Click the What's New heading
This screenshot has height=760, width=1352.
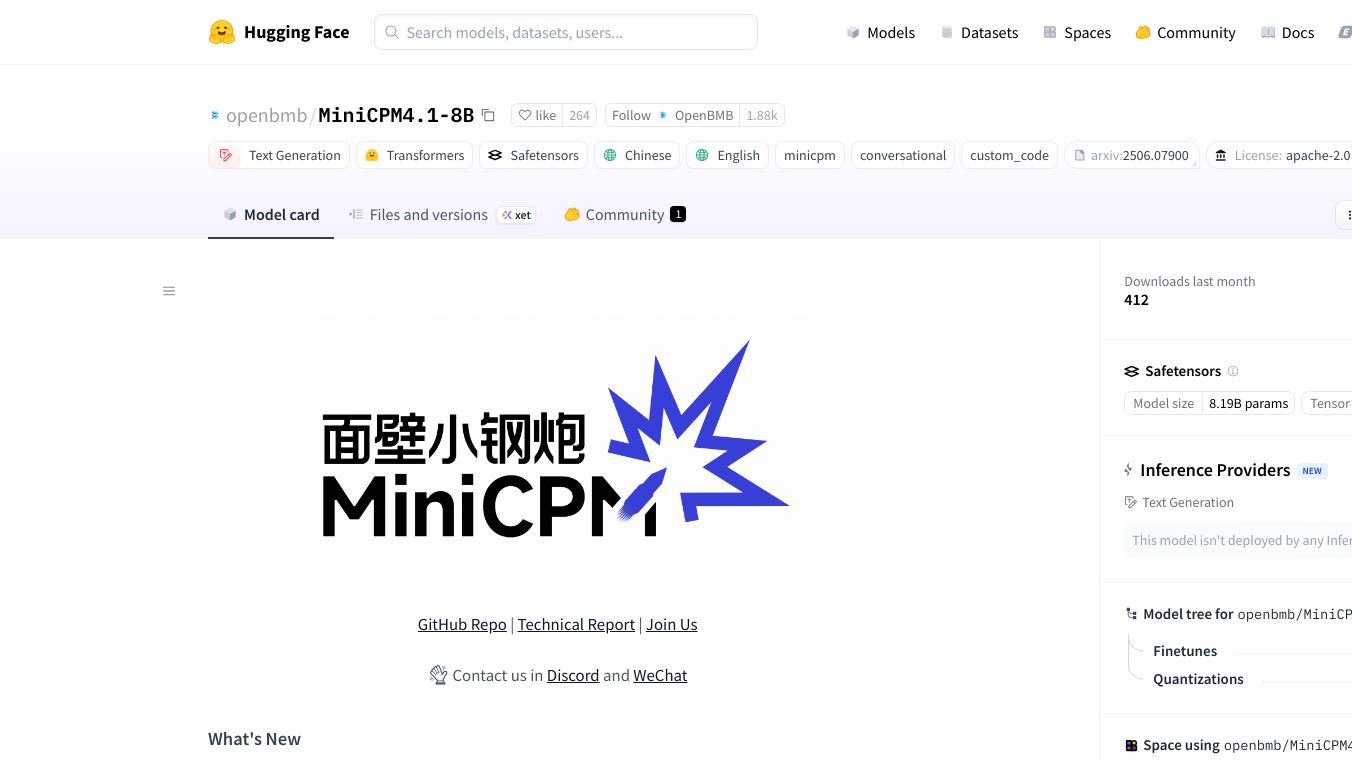pos(254,739)
